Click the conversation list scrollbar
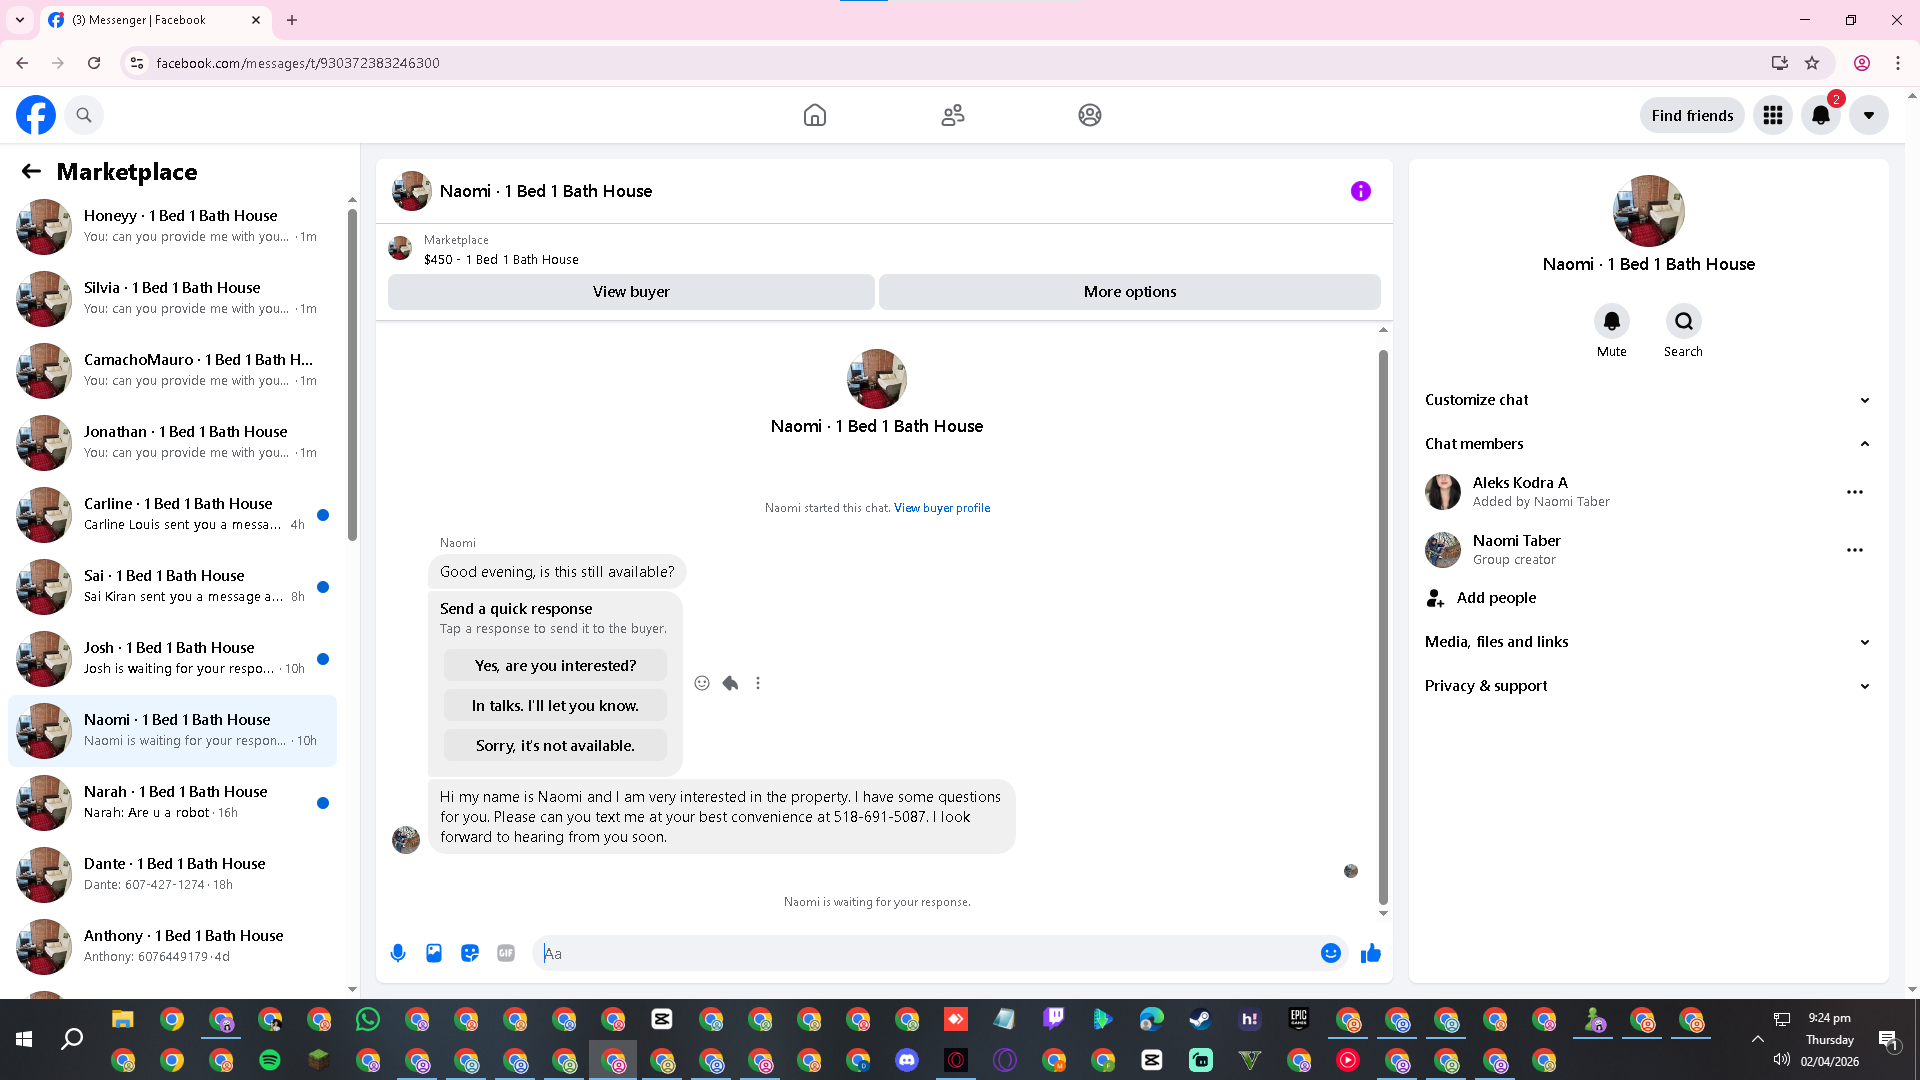 (352, 375)
